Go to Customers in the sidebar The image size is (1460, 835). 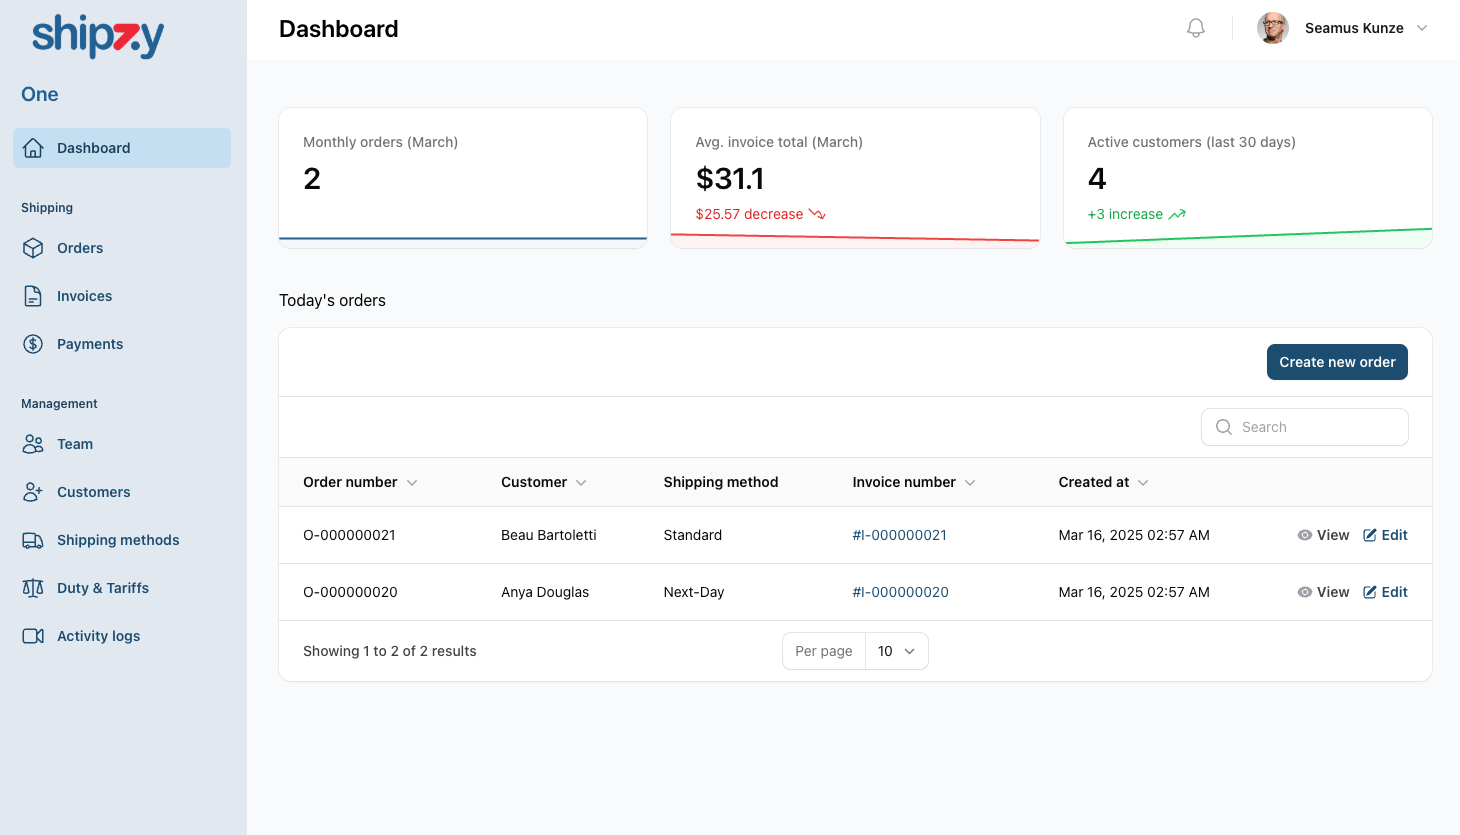coord(93,492)
